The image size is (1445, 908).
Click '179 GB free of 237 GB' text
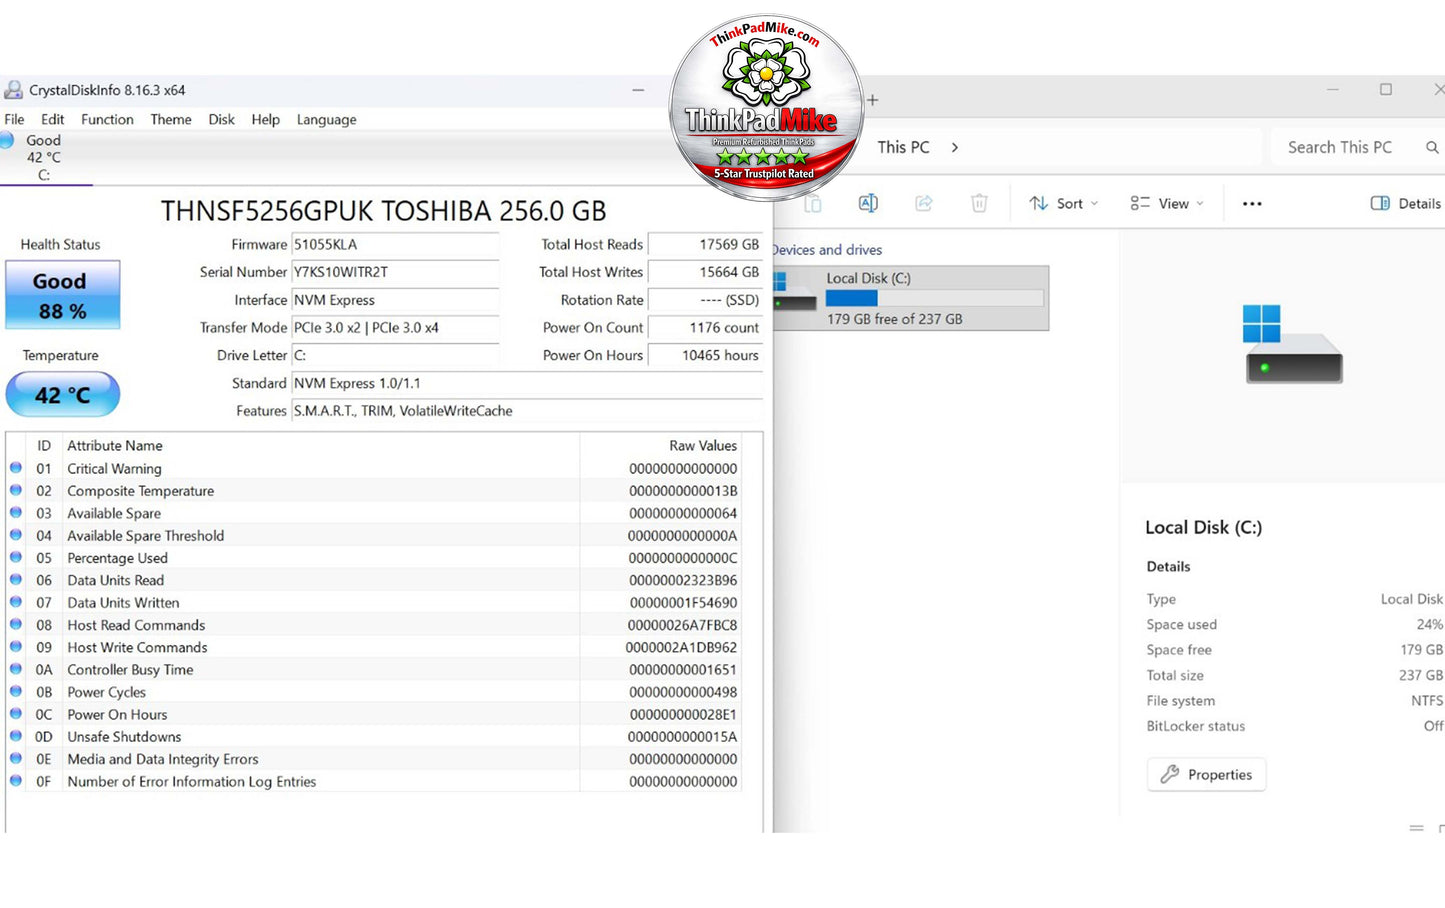click(x=894, y=319)
